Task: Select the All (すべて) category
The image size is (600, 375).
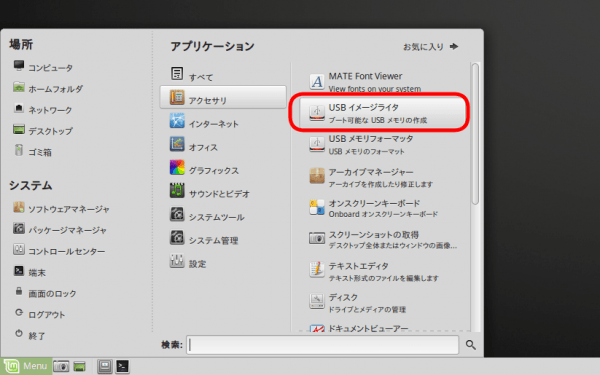Action: [223, 74]
